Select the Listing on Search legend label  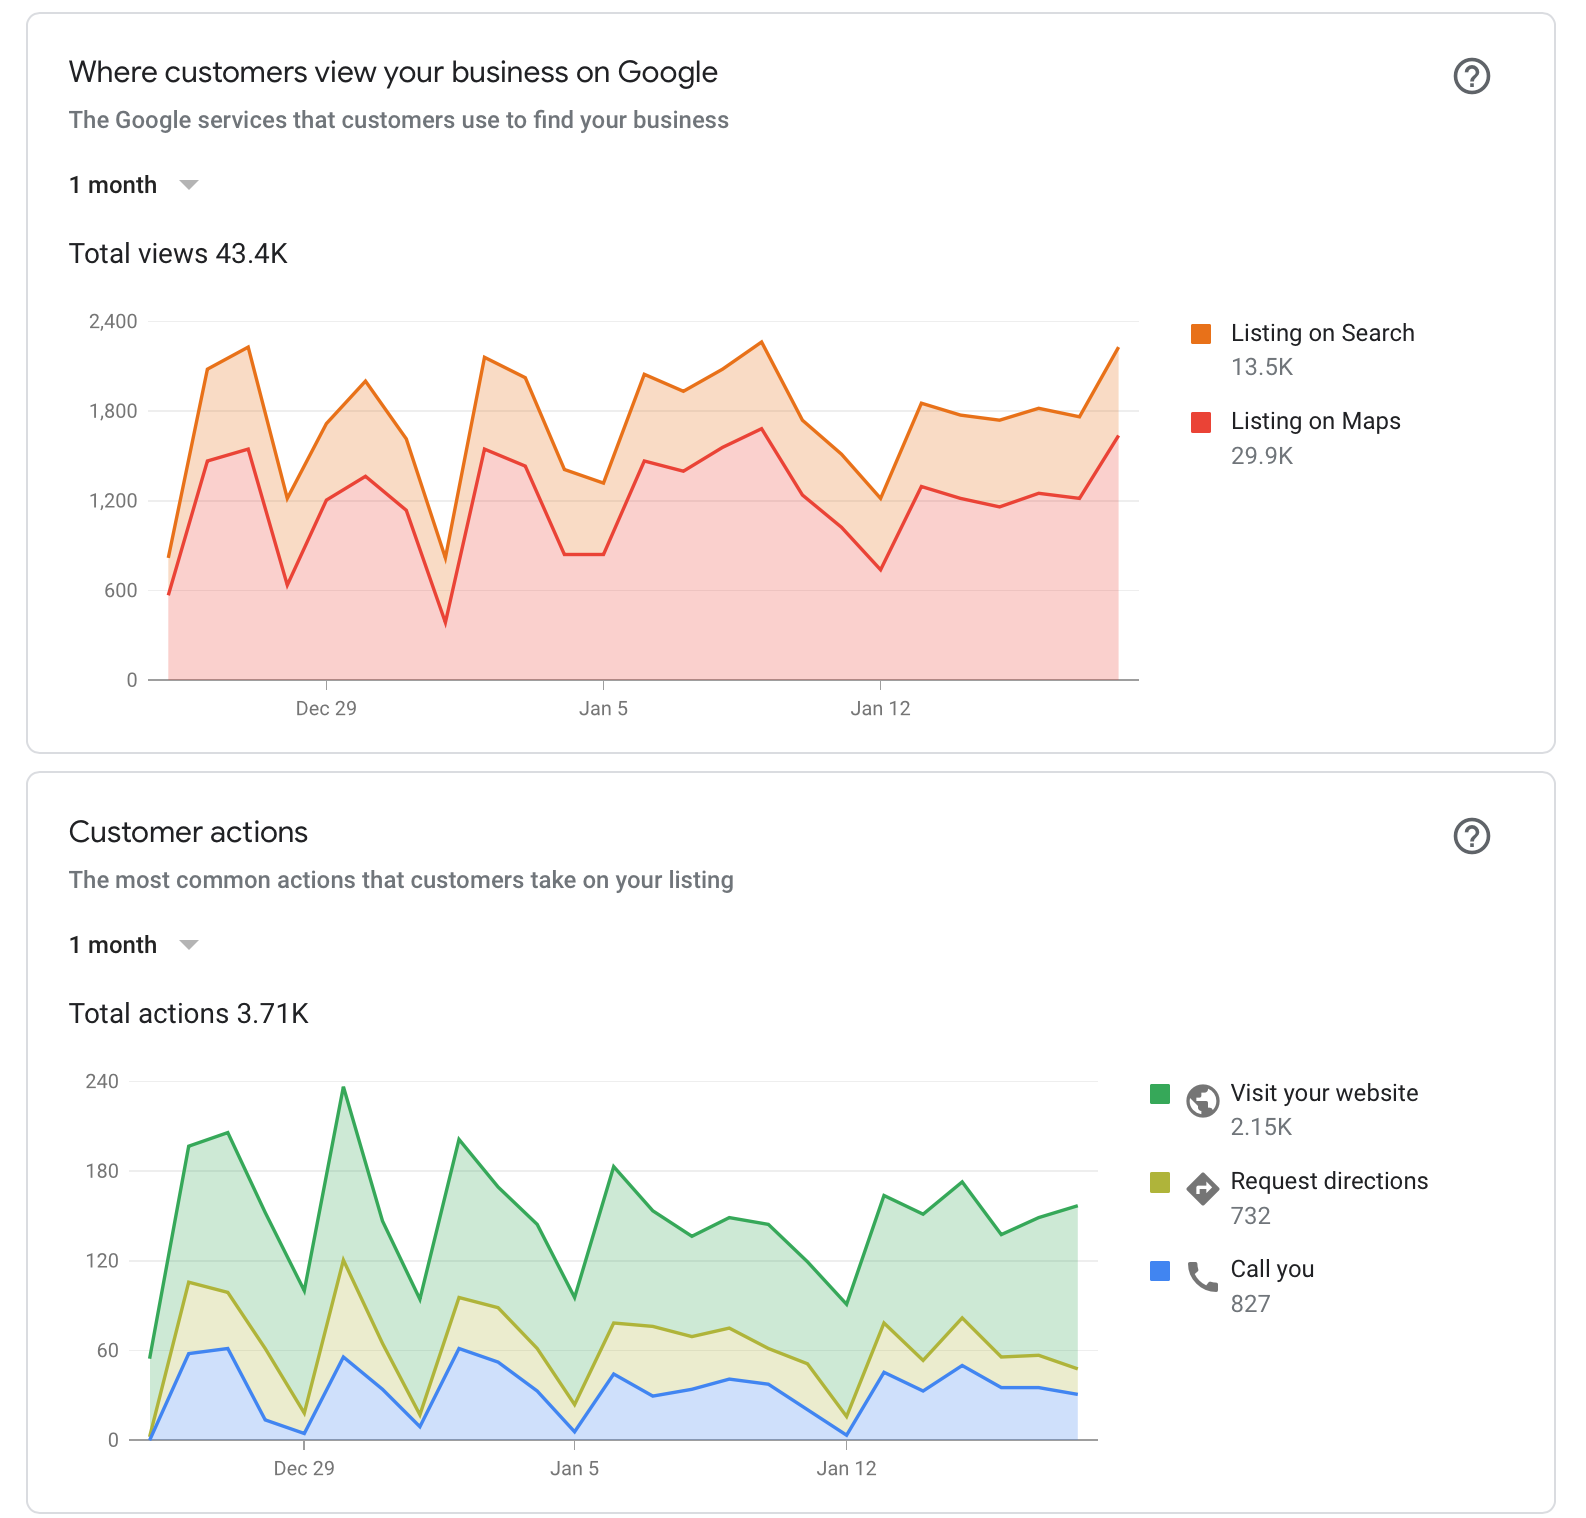(x=1322, y=333)
